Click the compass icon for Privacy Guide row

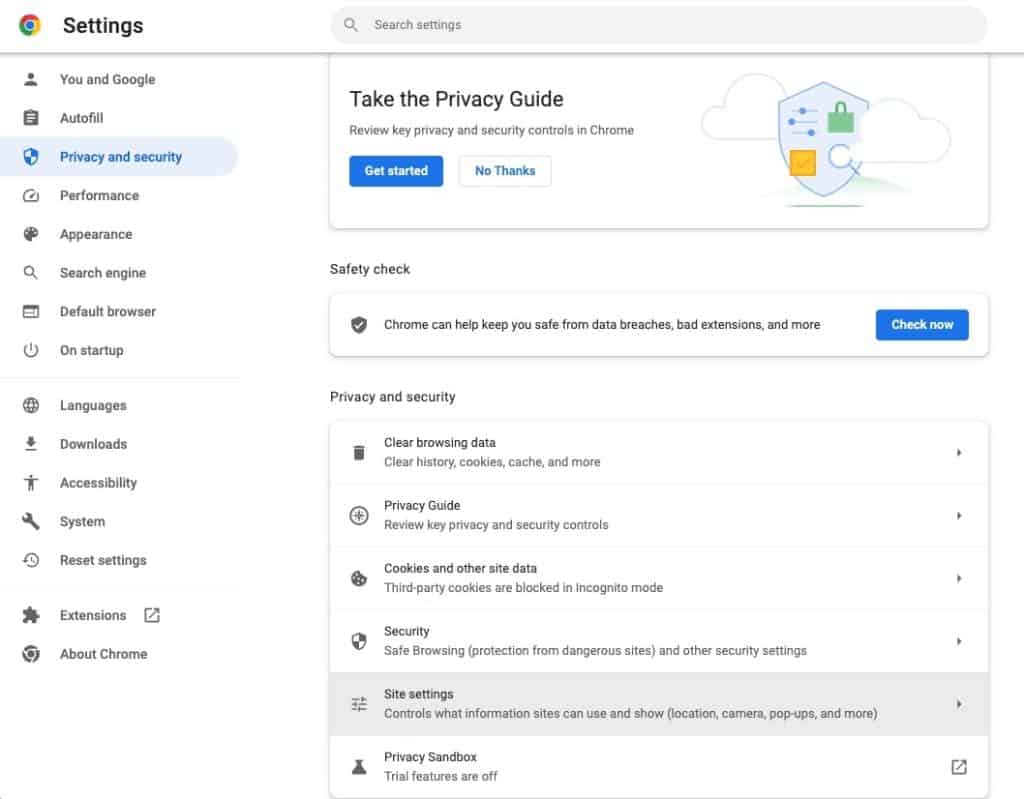coord(359,515)
